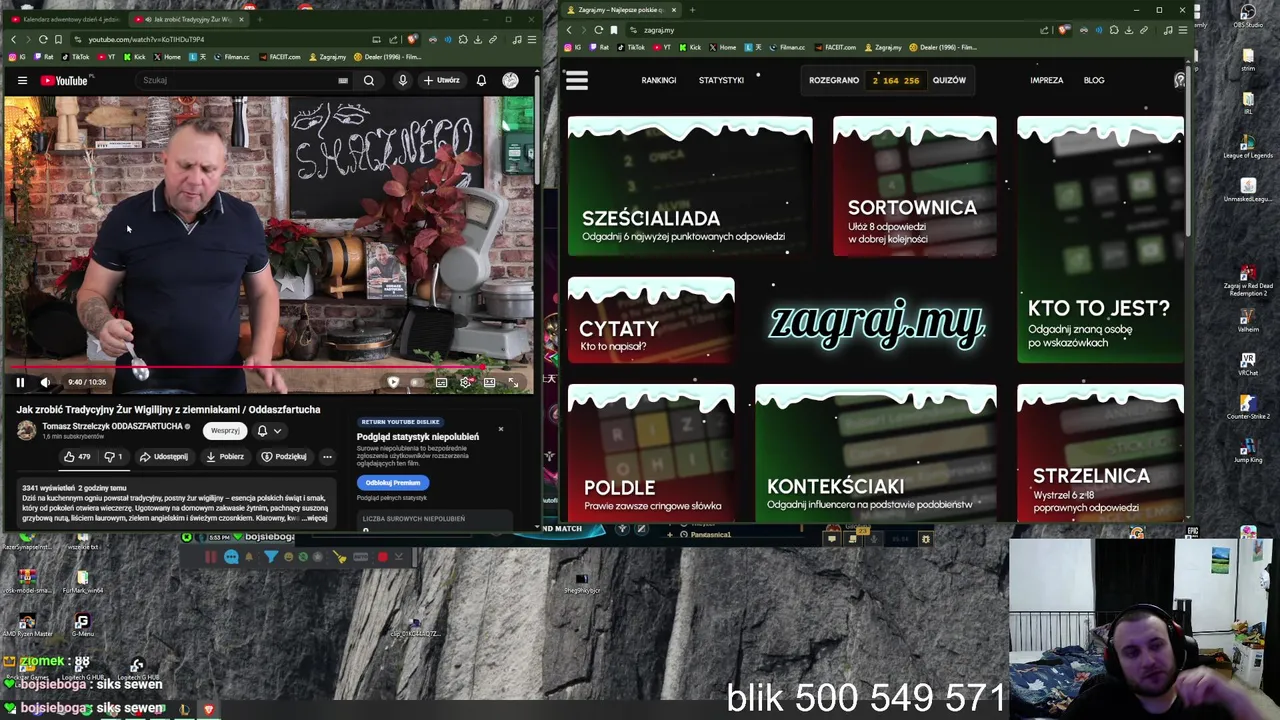Open OBS Studio desktop shortcut
The width and height of the screenshot is (1280, 720).
1248,16
